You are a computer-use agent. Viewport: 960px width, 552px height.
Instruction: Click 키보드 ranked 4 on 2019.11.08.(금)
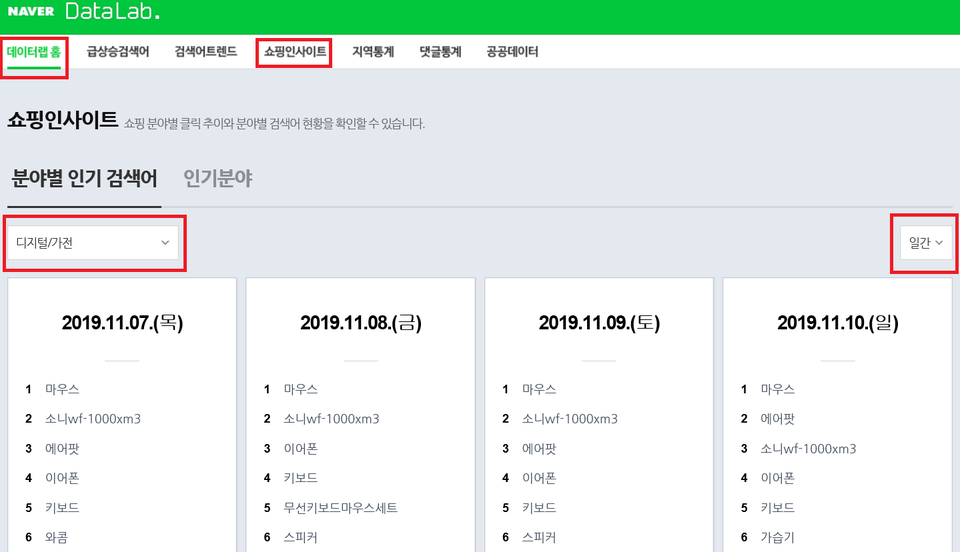point(301,478)
